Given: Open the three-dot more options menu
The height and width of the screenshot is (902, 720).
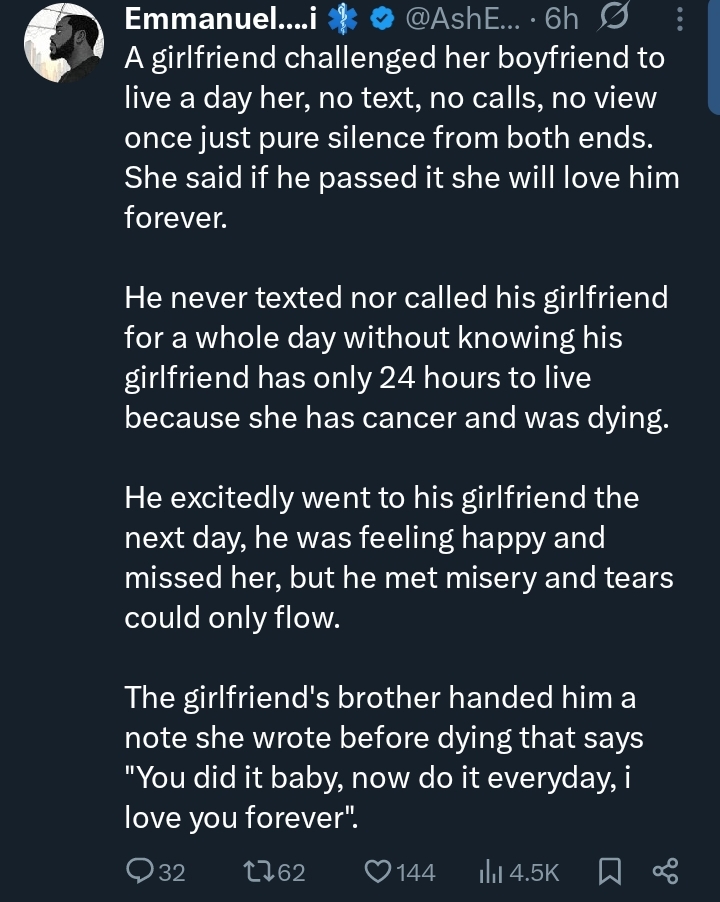Looking at the screenshot, I should [681, 19].
